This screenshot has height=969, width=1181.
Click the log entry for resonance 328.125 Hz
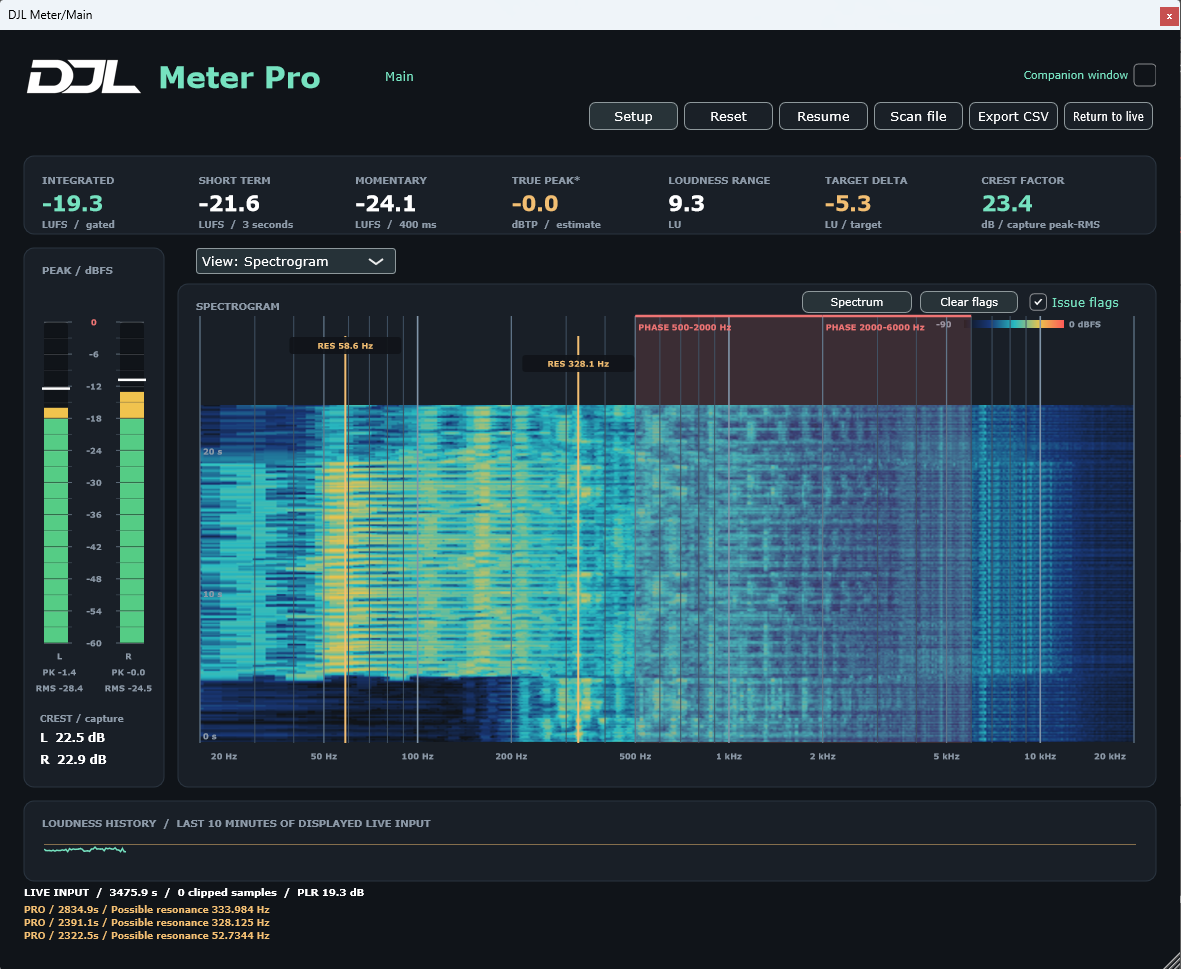pos(147,922)
